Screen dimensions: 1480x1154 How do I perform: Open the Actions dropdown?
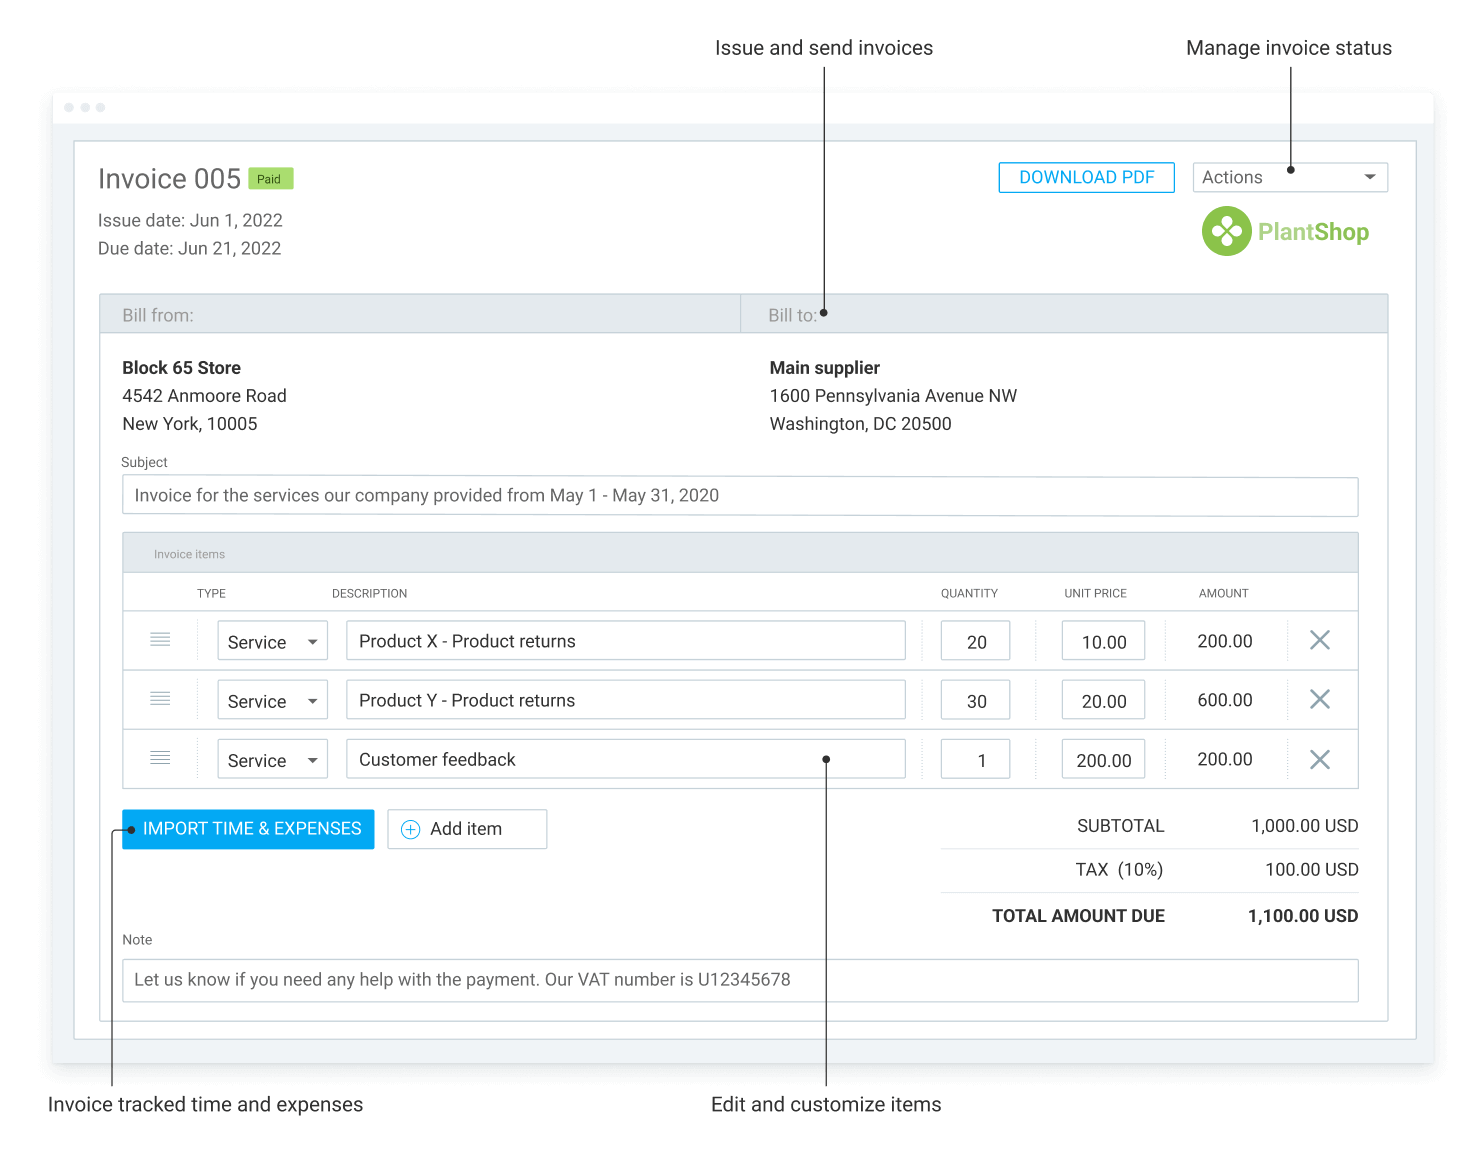tap(1290, 177)
